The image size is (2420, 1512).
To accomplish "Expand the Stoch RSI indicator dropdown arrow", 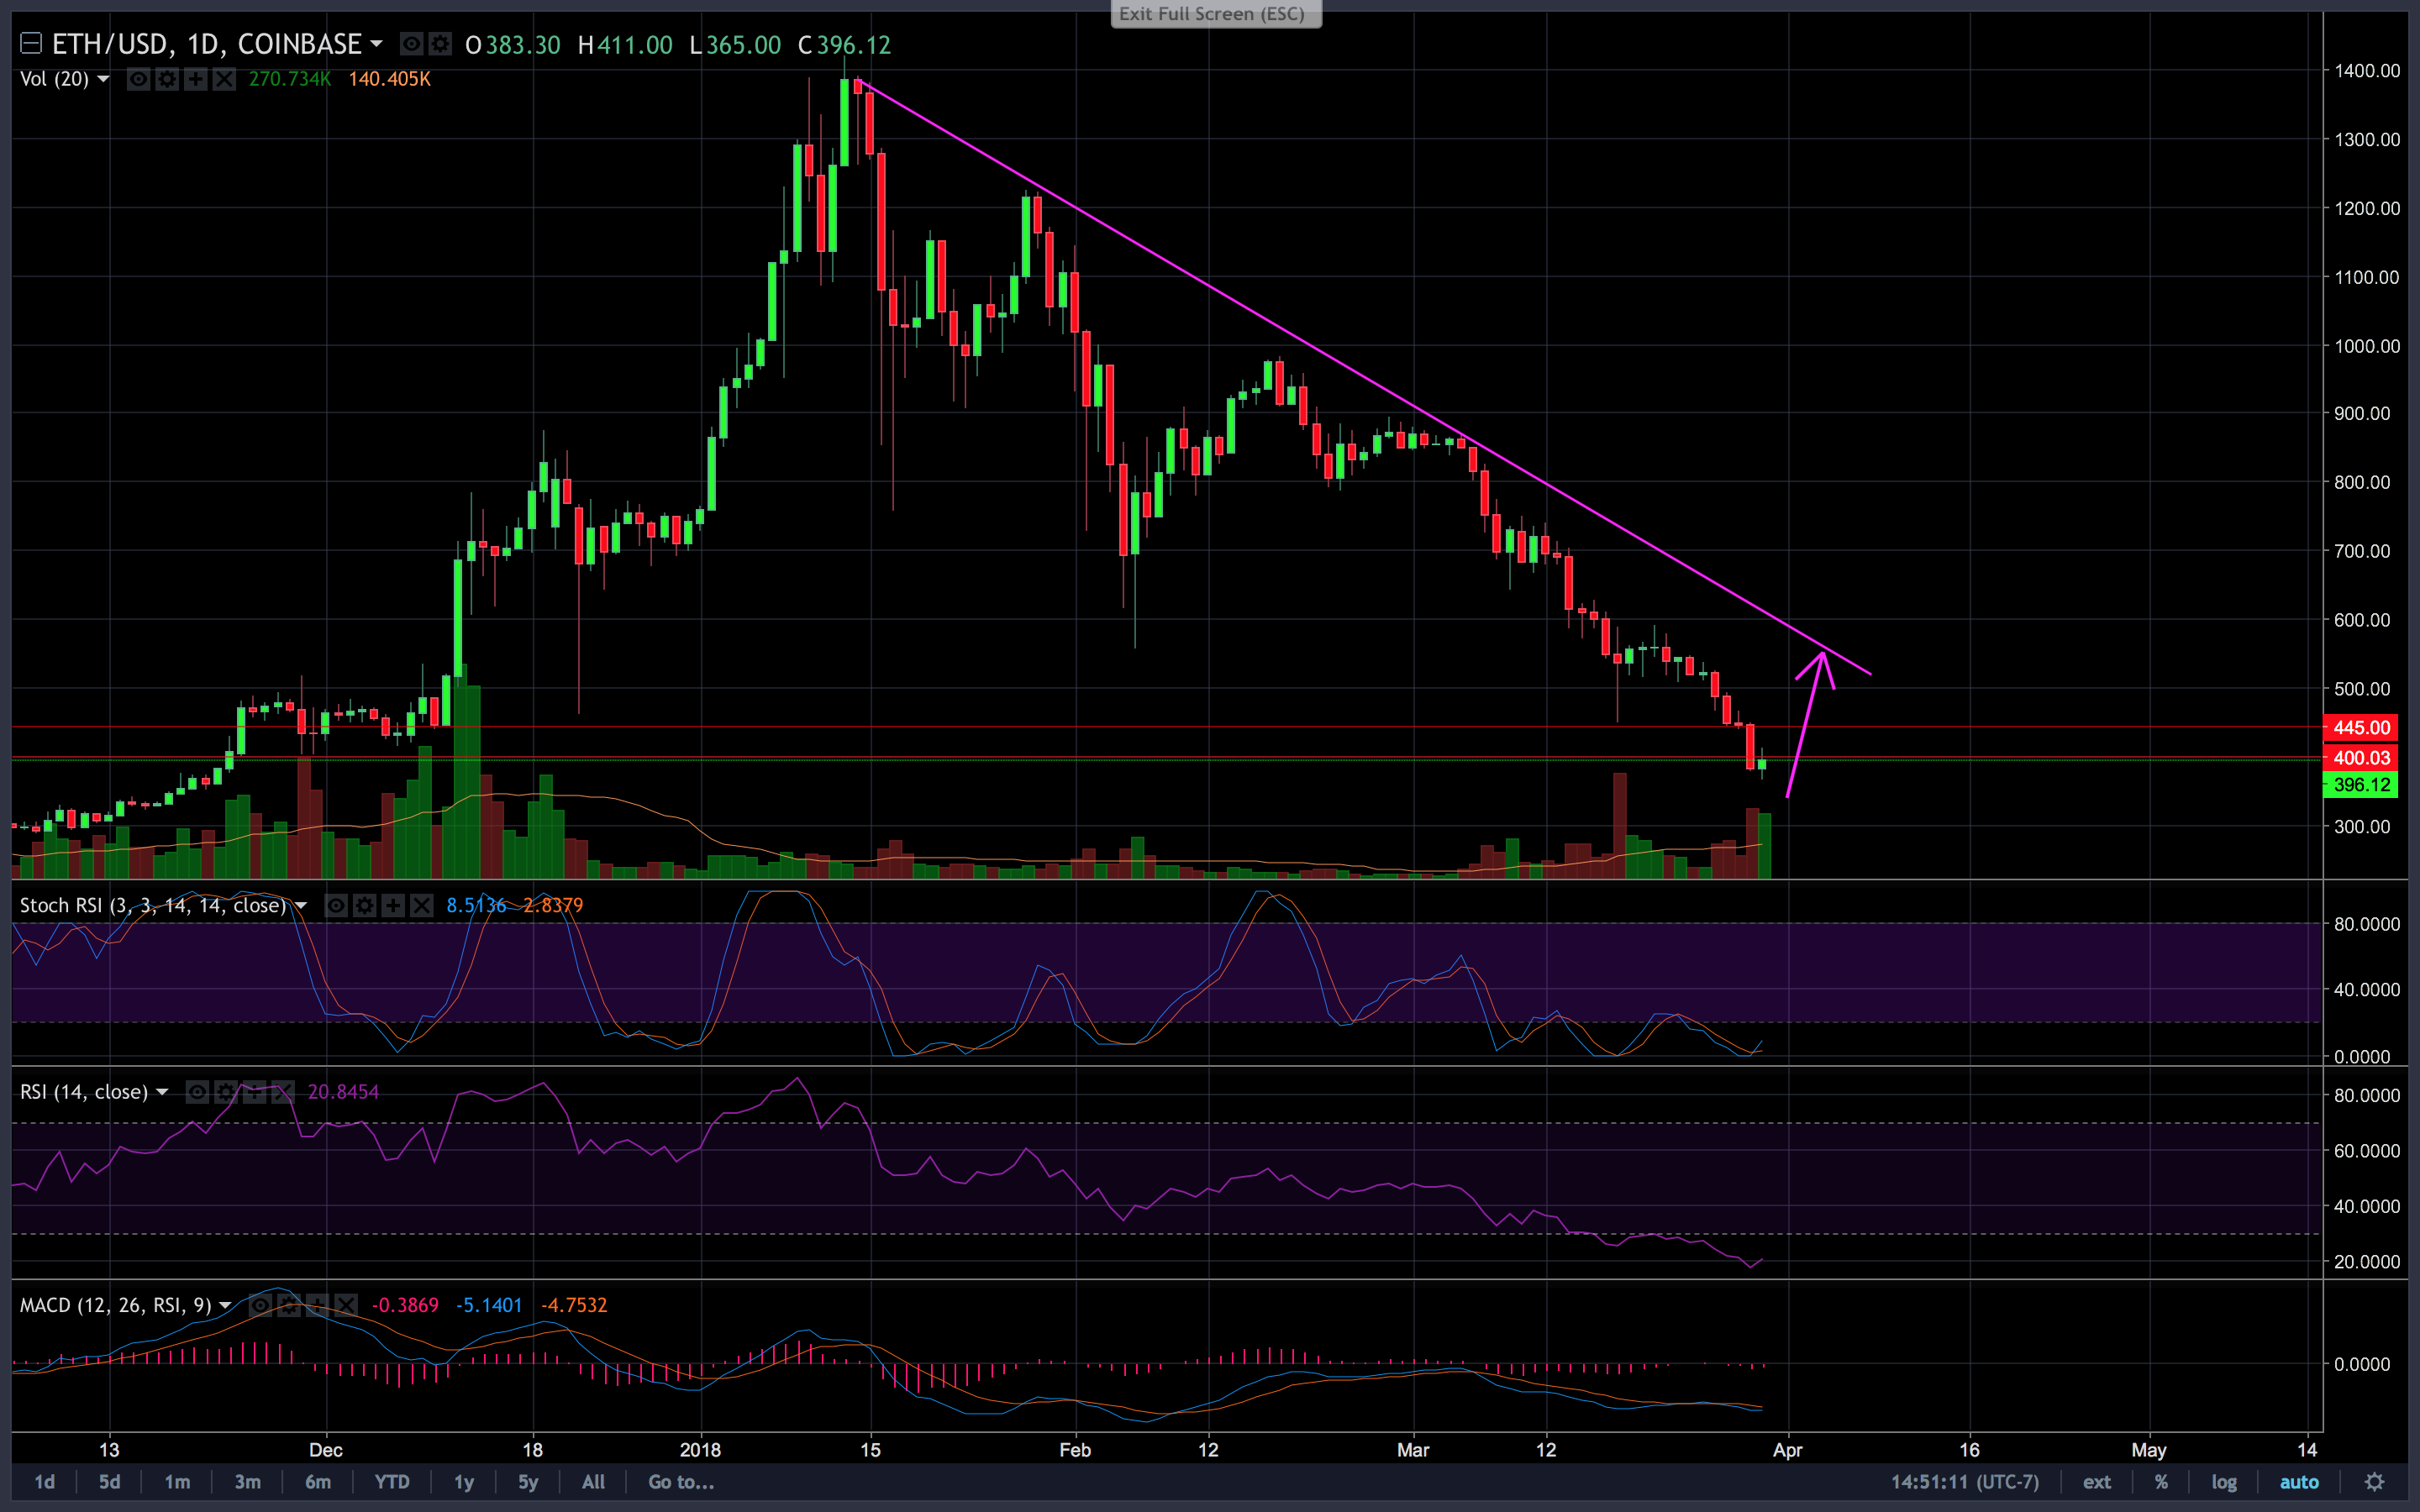I will coord(301,906).
